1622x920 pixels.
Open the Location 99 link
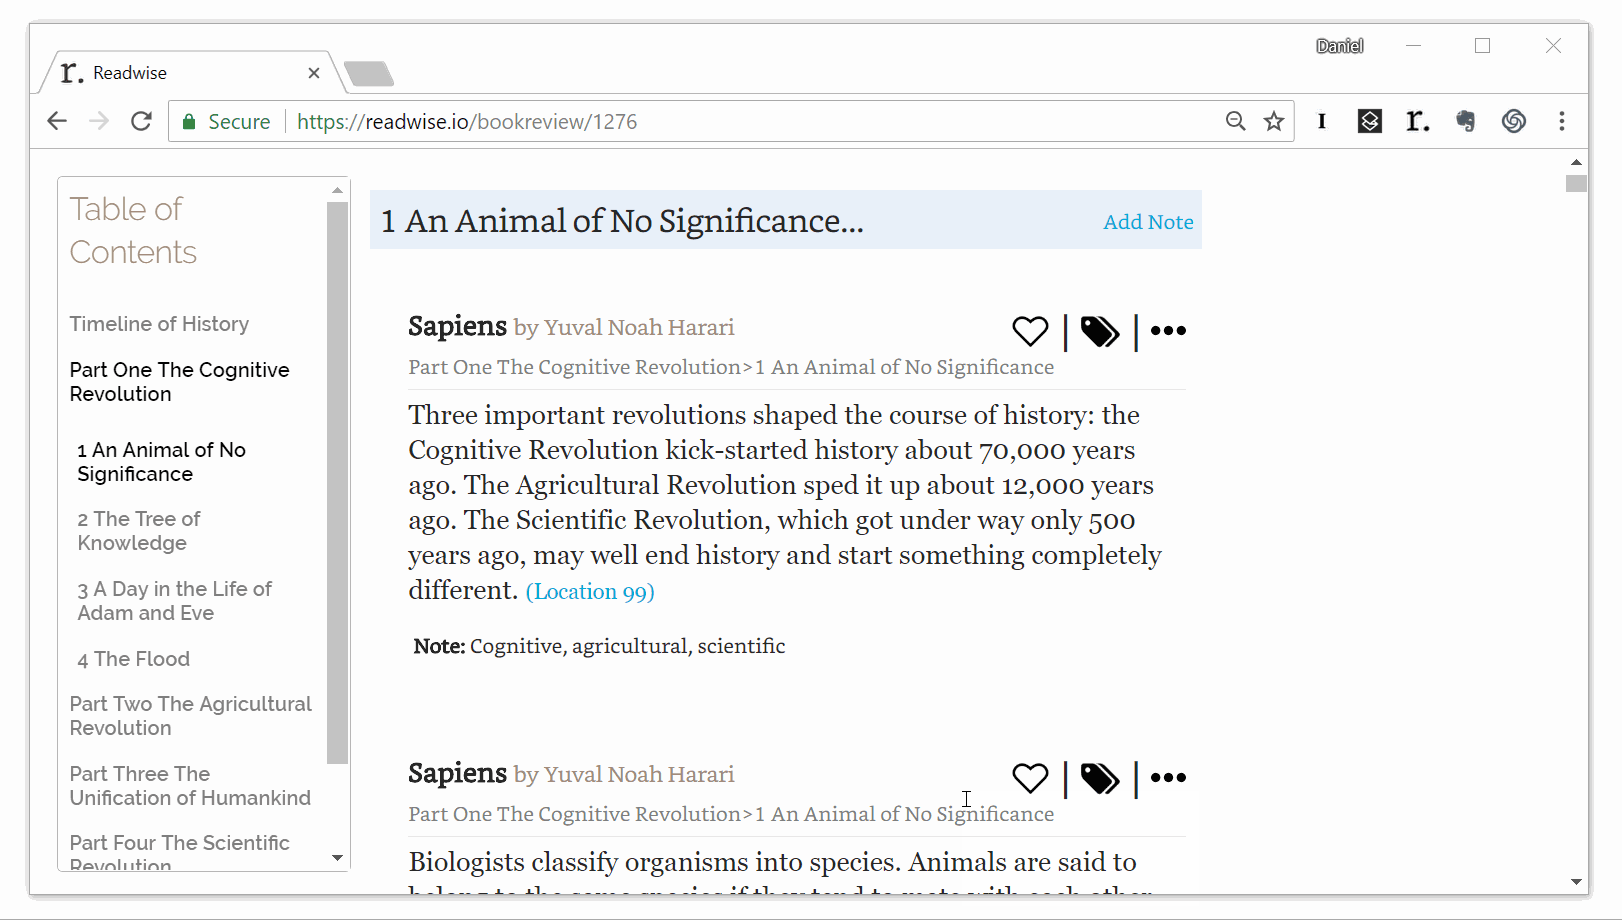(x=590, y=592)
